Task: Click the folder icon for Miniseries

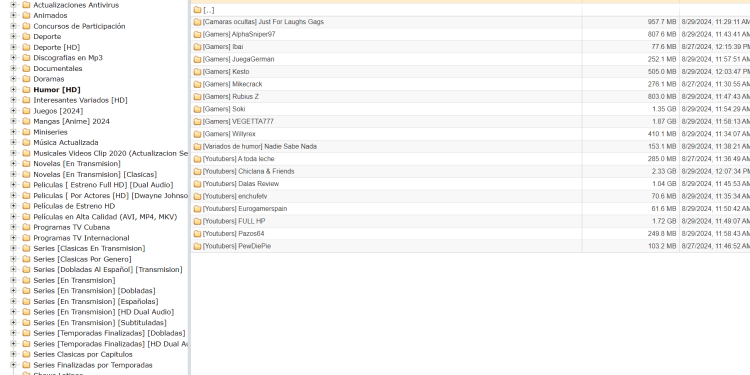Action: pos(26,132)
